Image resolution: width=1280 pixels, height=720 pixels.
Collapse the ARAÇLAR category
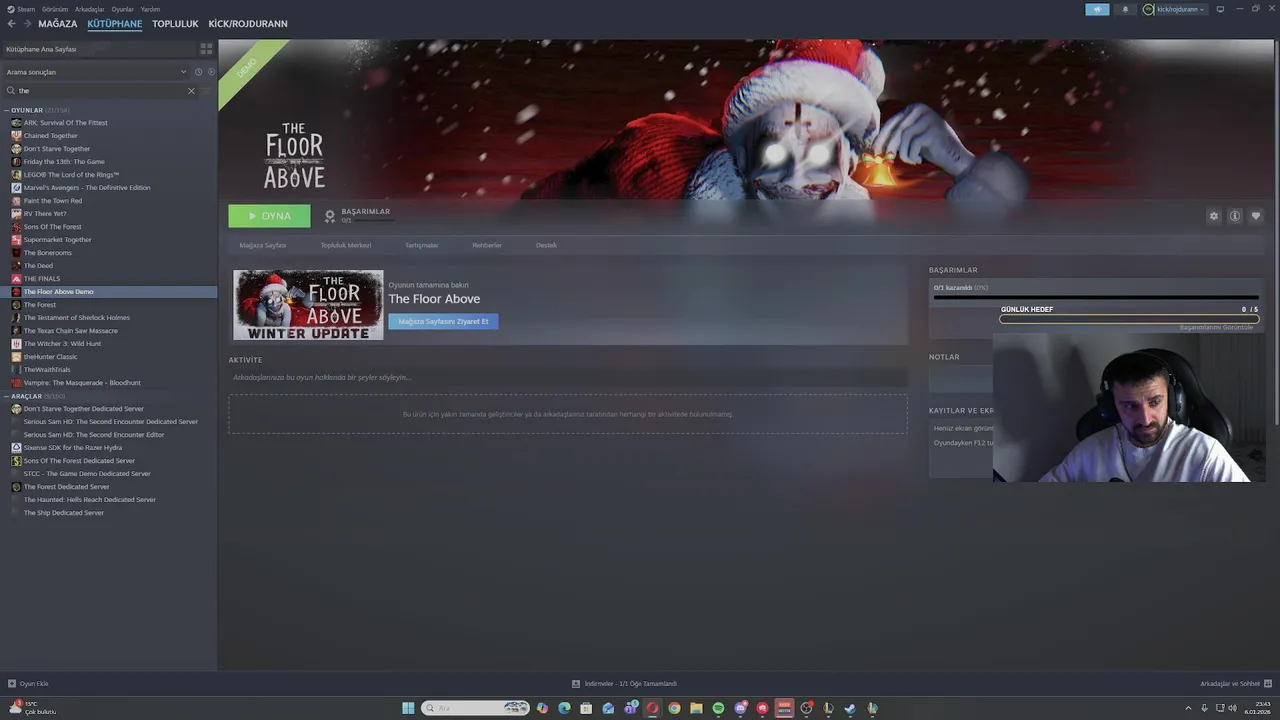[7, 396]
